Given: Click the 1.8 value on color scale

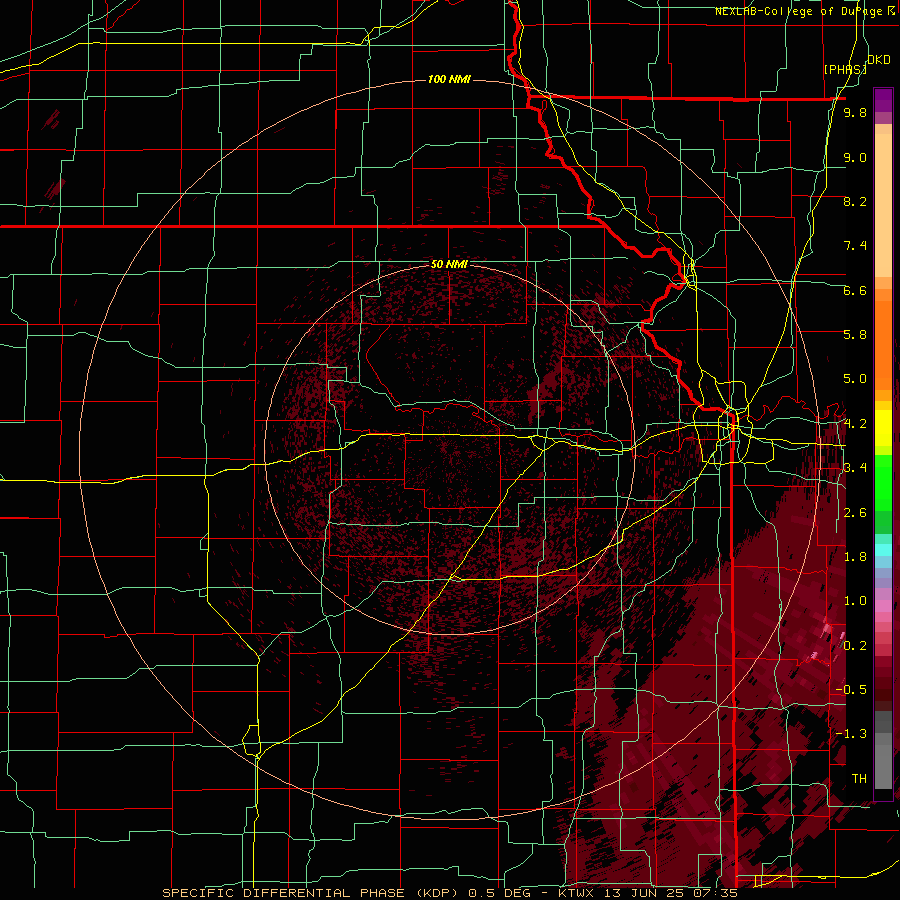Looking at the screenshot, I should click(855, 557).
